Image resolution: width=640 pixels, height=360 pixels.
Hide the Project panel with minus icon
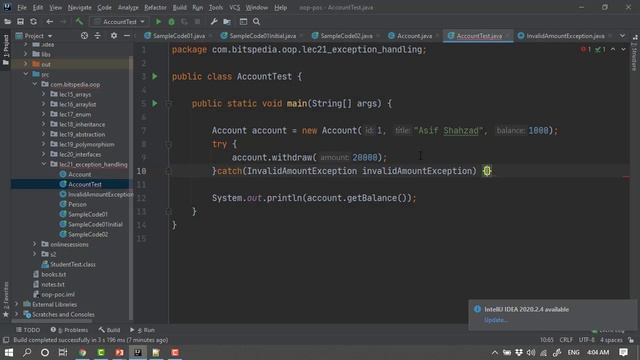pyautogui.click(x=127, y=36)
